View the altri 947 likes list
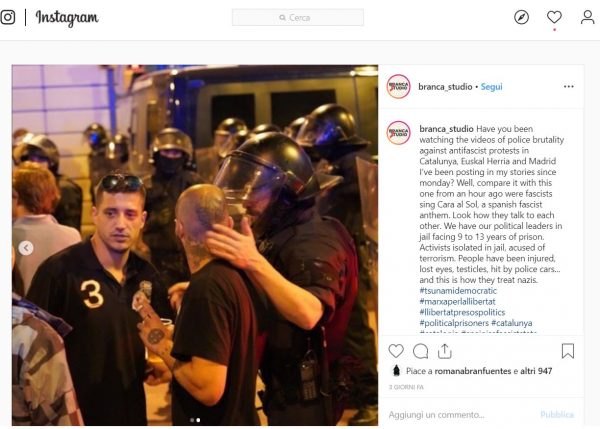Viewport: 600px width, 429px height. [x=536, y=371]
